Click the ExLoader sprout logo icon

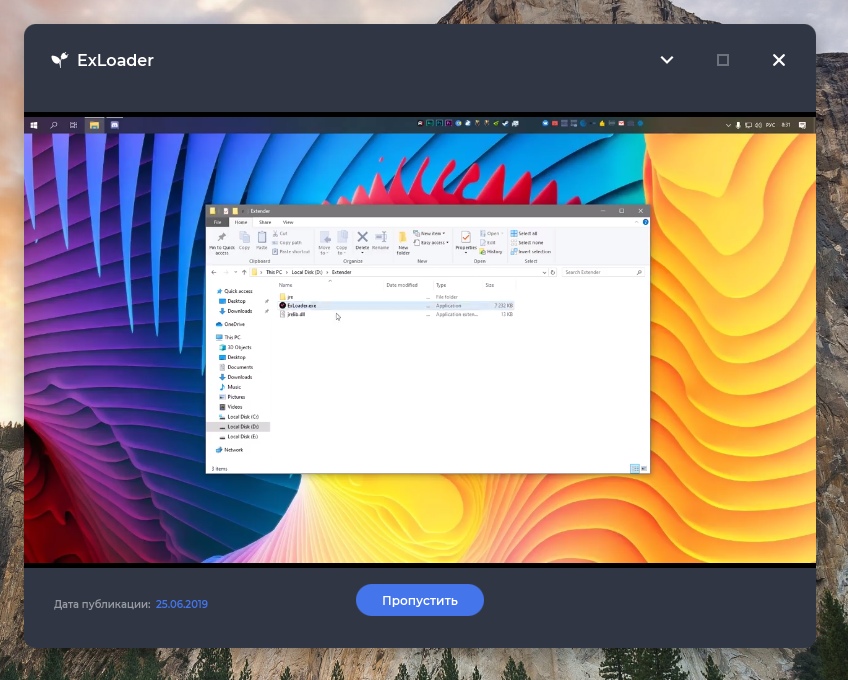click(x=60, y=60)
